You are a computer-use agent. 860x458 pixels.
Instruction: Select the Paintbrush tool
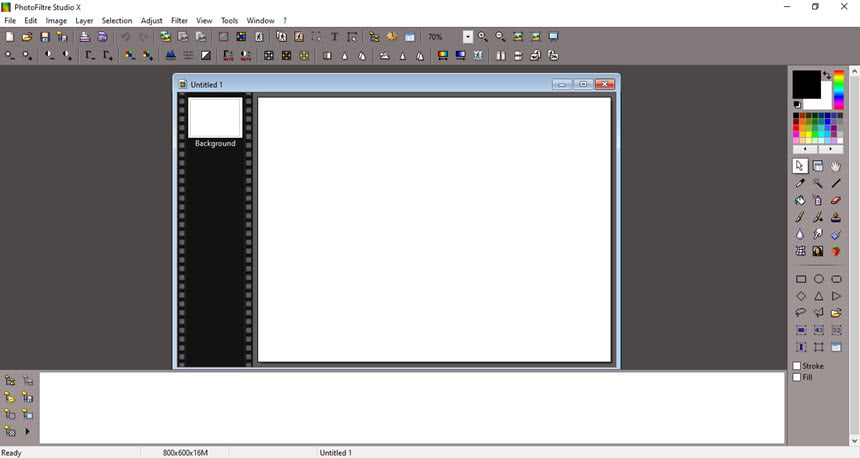pyautogui.click(x=800, y=217)
